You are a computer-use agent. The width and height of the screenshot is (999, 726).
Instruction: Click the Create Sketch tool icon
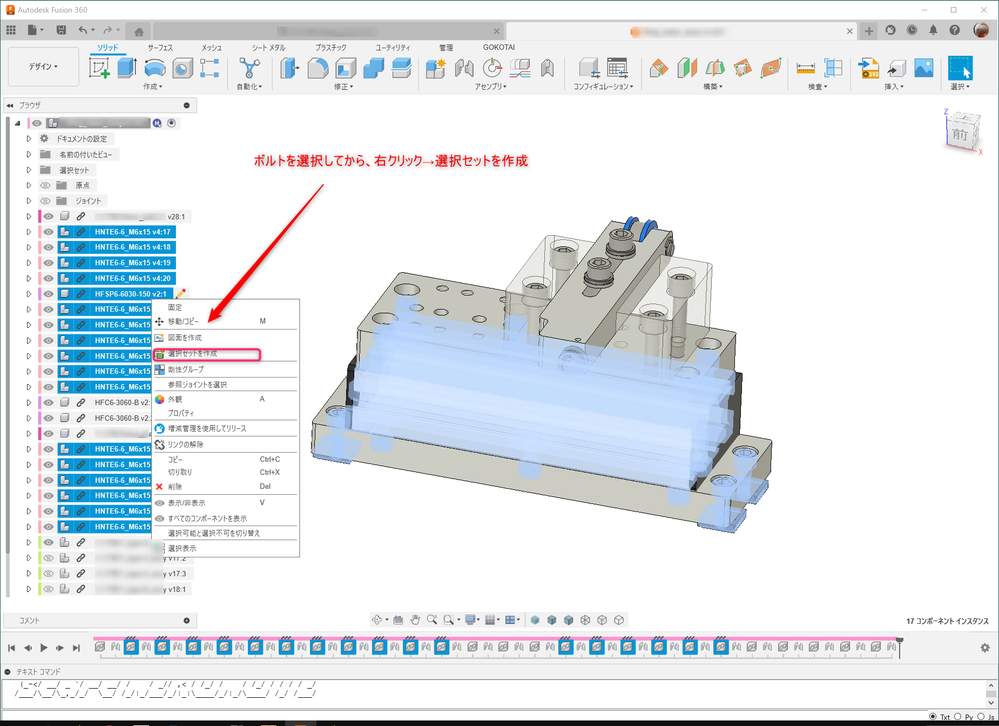pos(99,68)
